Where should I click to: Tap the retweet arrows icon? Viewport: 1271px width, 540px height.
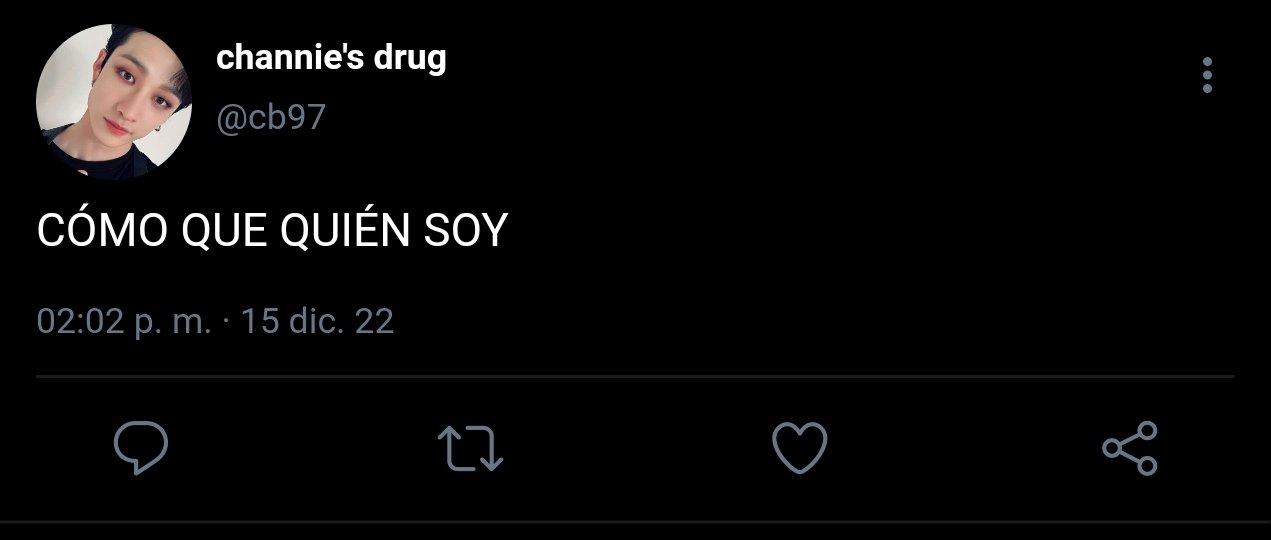click(471, 448)
